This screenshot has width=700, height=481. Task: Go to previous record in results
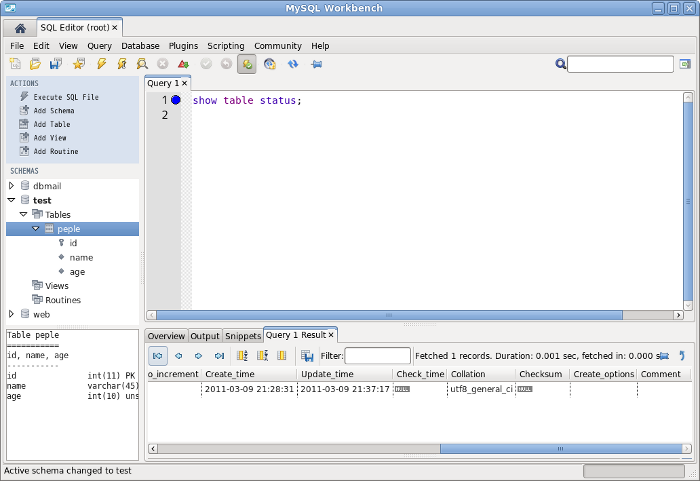(179, 356)
